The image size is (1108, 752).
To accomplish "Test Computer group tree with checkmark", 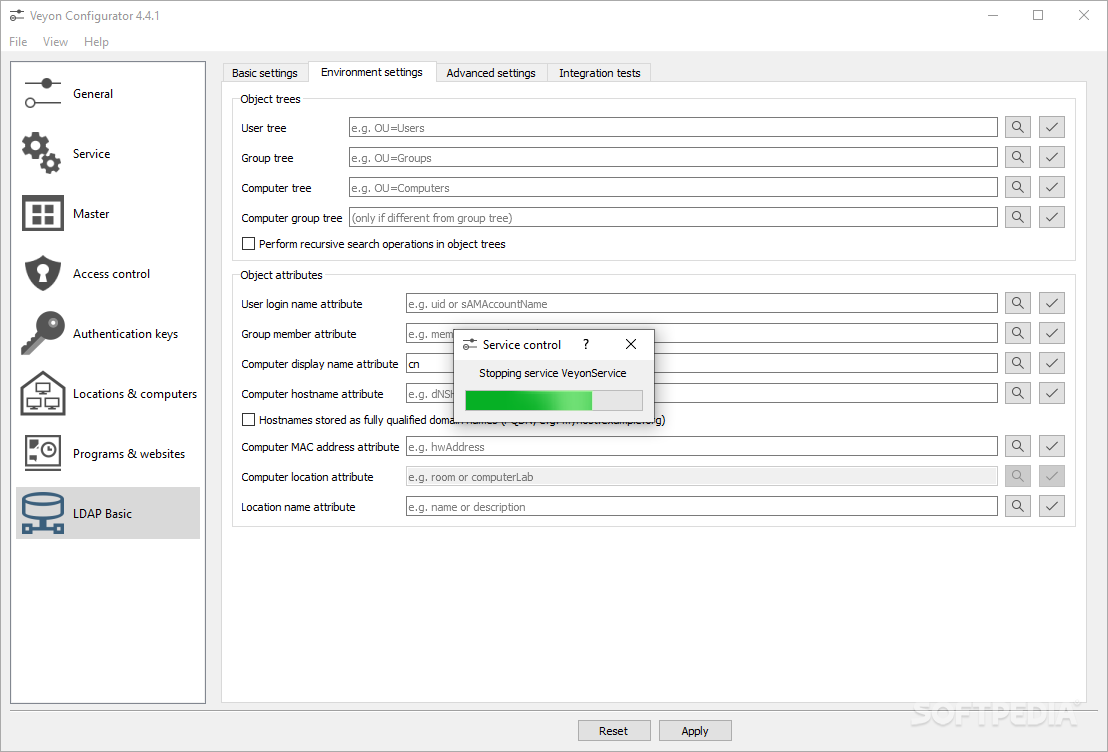I will click(x=1051, y=217).
